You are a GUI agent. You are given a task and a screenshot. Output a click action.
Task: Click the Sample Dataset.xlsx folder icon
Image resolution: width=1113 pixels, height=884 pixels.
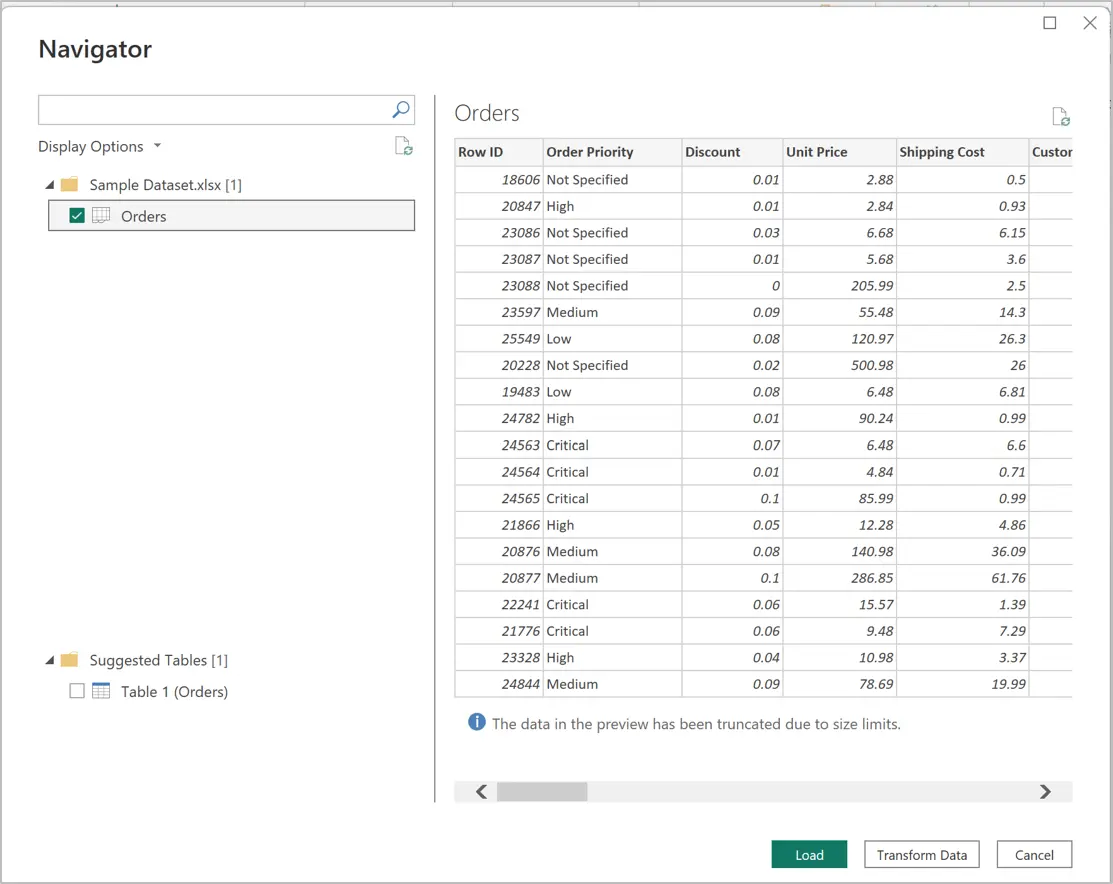[x=70, y=185]
